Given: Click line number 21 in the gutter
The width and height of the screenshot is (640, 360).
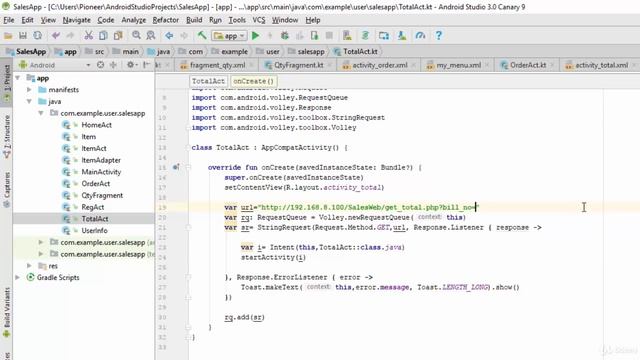Looking at the screenshot, I should (x=162, y=227).
